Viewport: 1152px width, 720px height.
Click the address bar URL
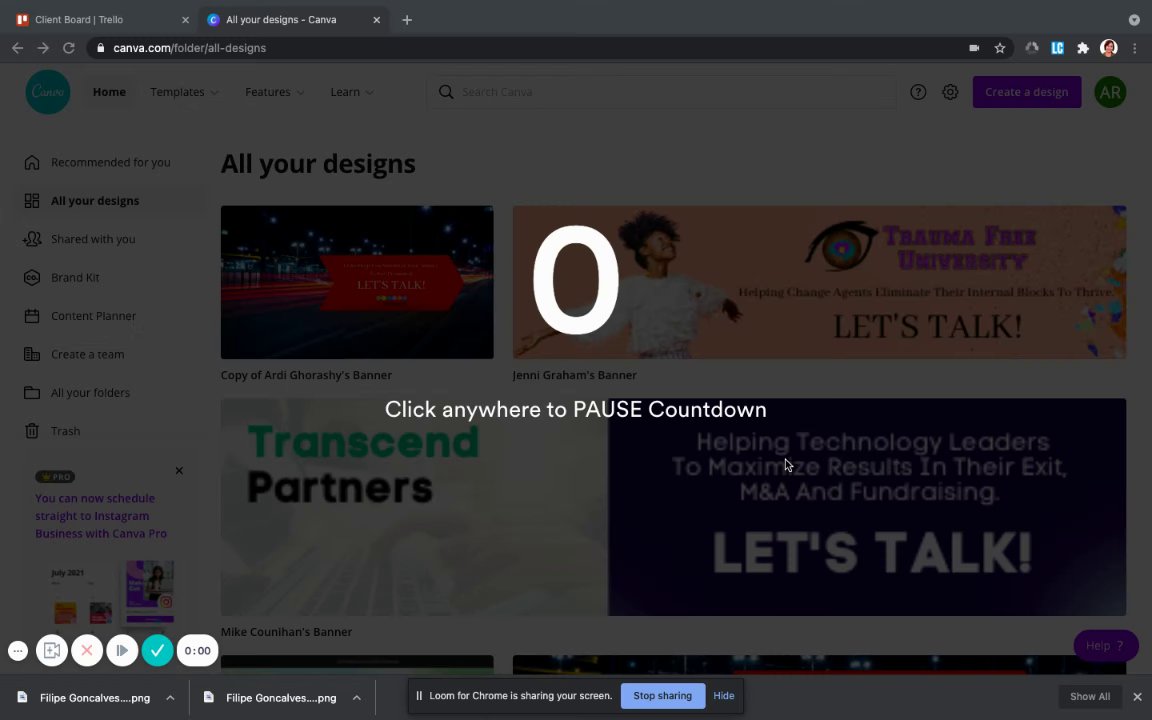(190, 48)
